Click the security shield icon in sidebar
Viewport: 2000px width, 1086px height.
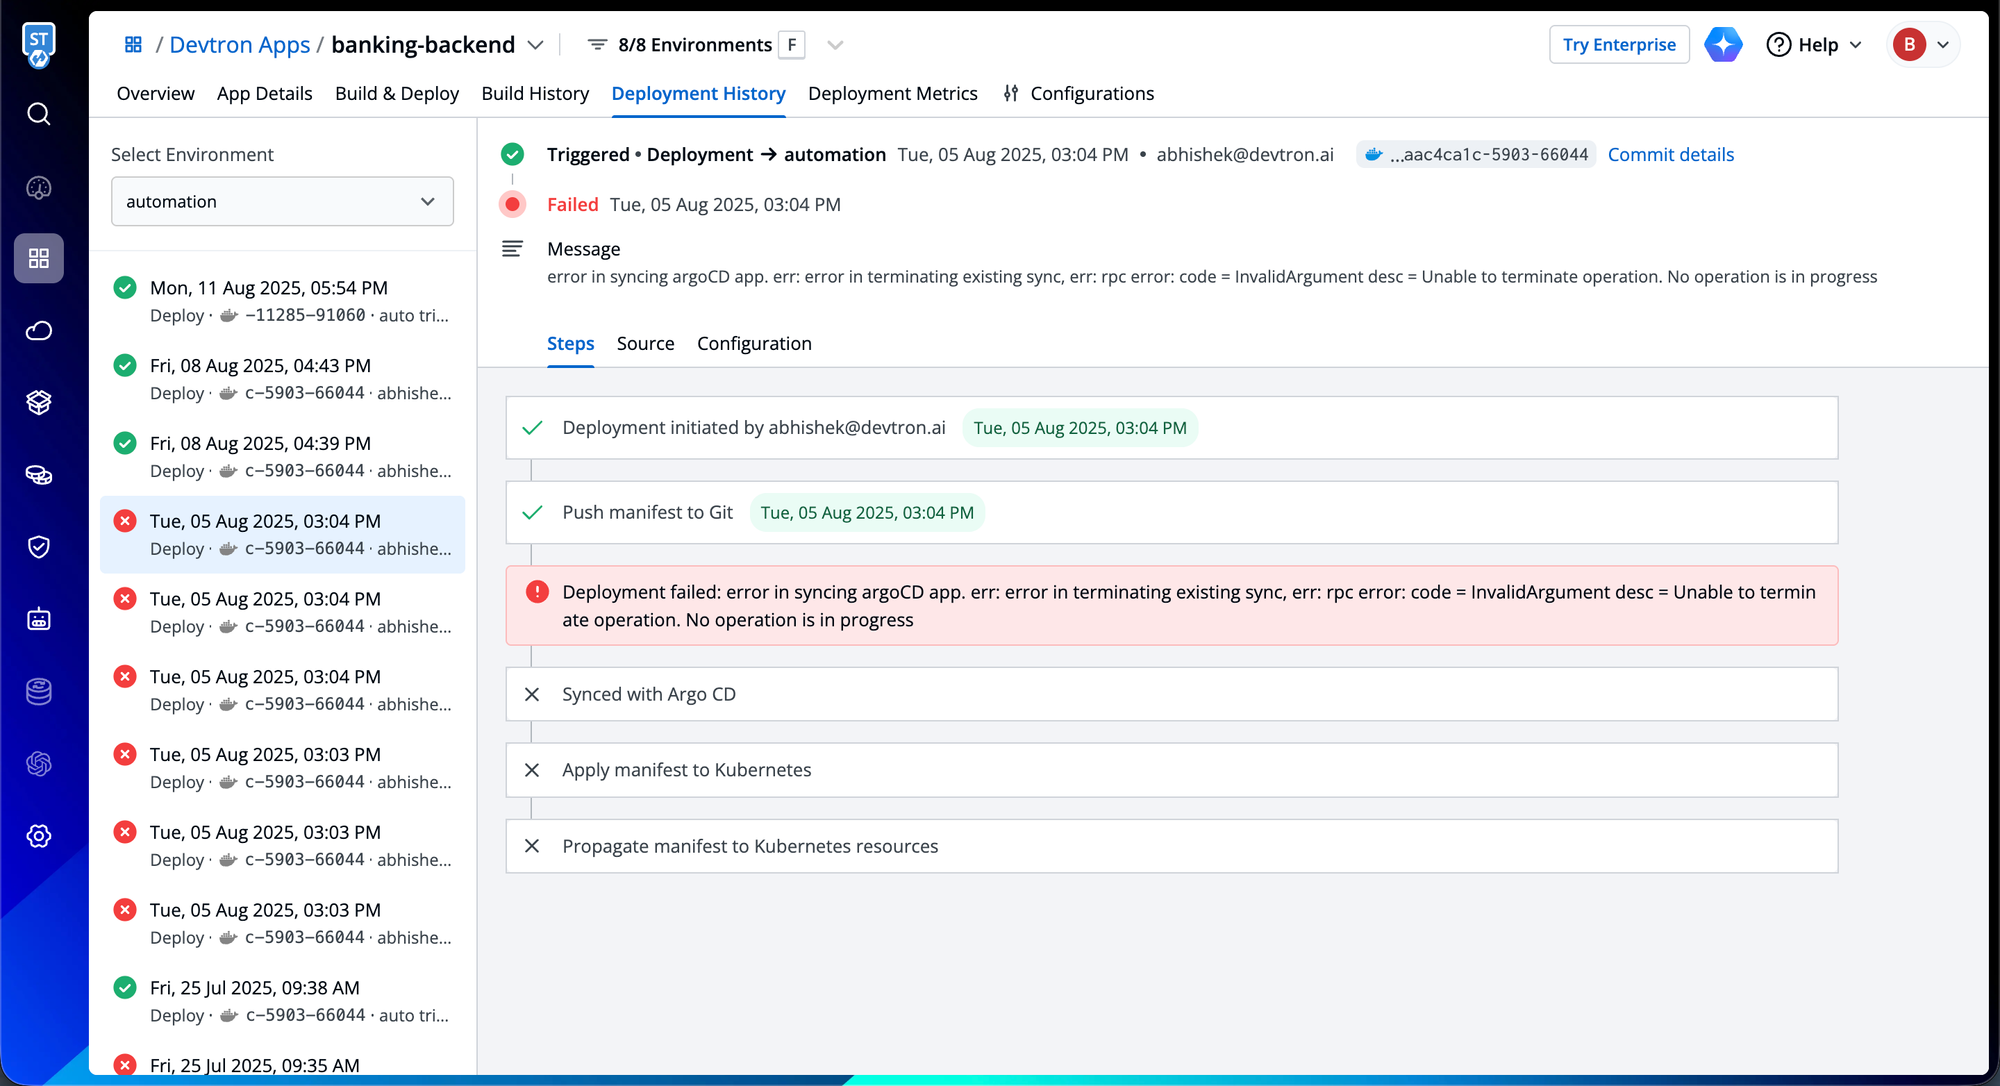[x=39, y=547]
